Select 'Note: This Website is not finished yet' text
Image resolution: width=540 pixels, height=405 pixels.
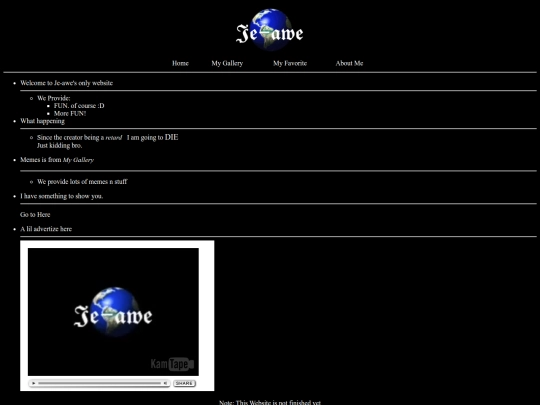(x=270, y=402)
